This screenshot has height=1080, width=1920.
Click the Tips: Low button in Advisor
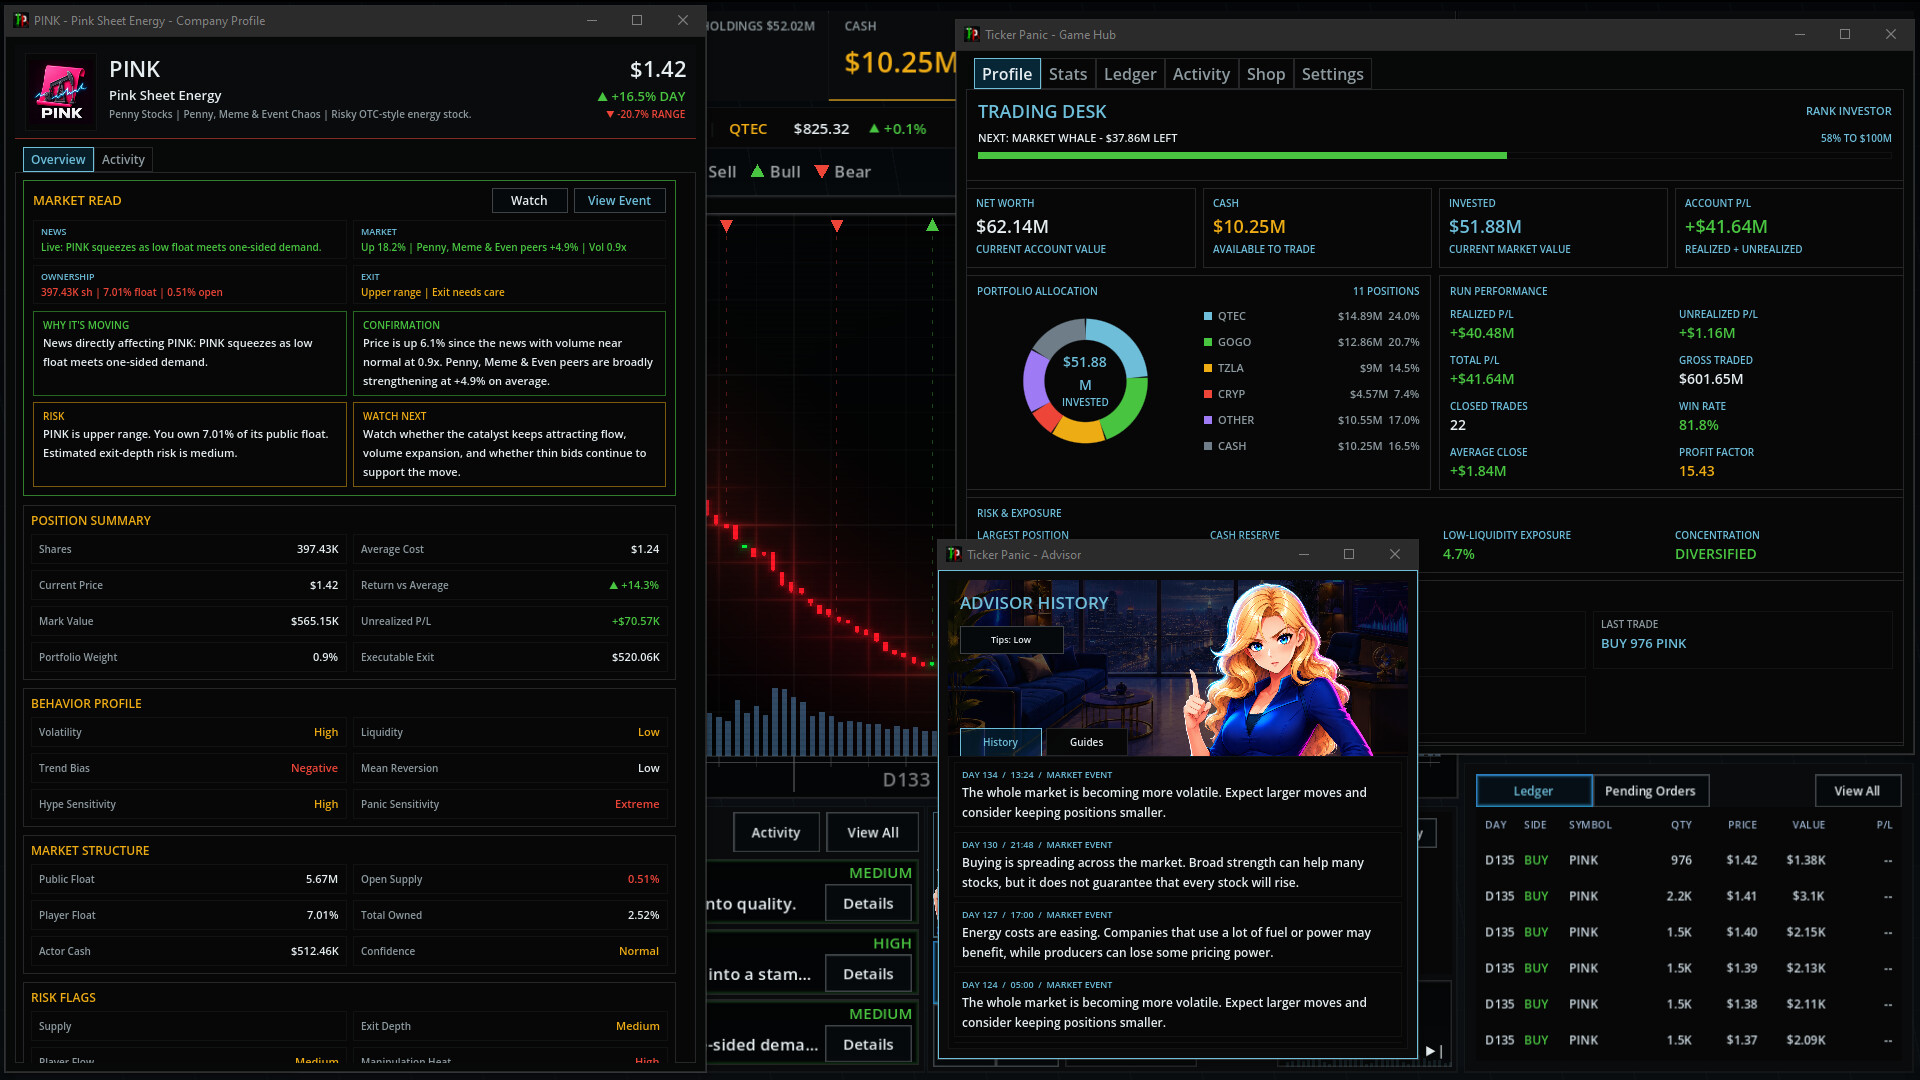pyautogui.click(x=1011, y=640)
